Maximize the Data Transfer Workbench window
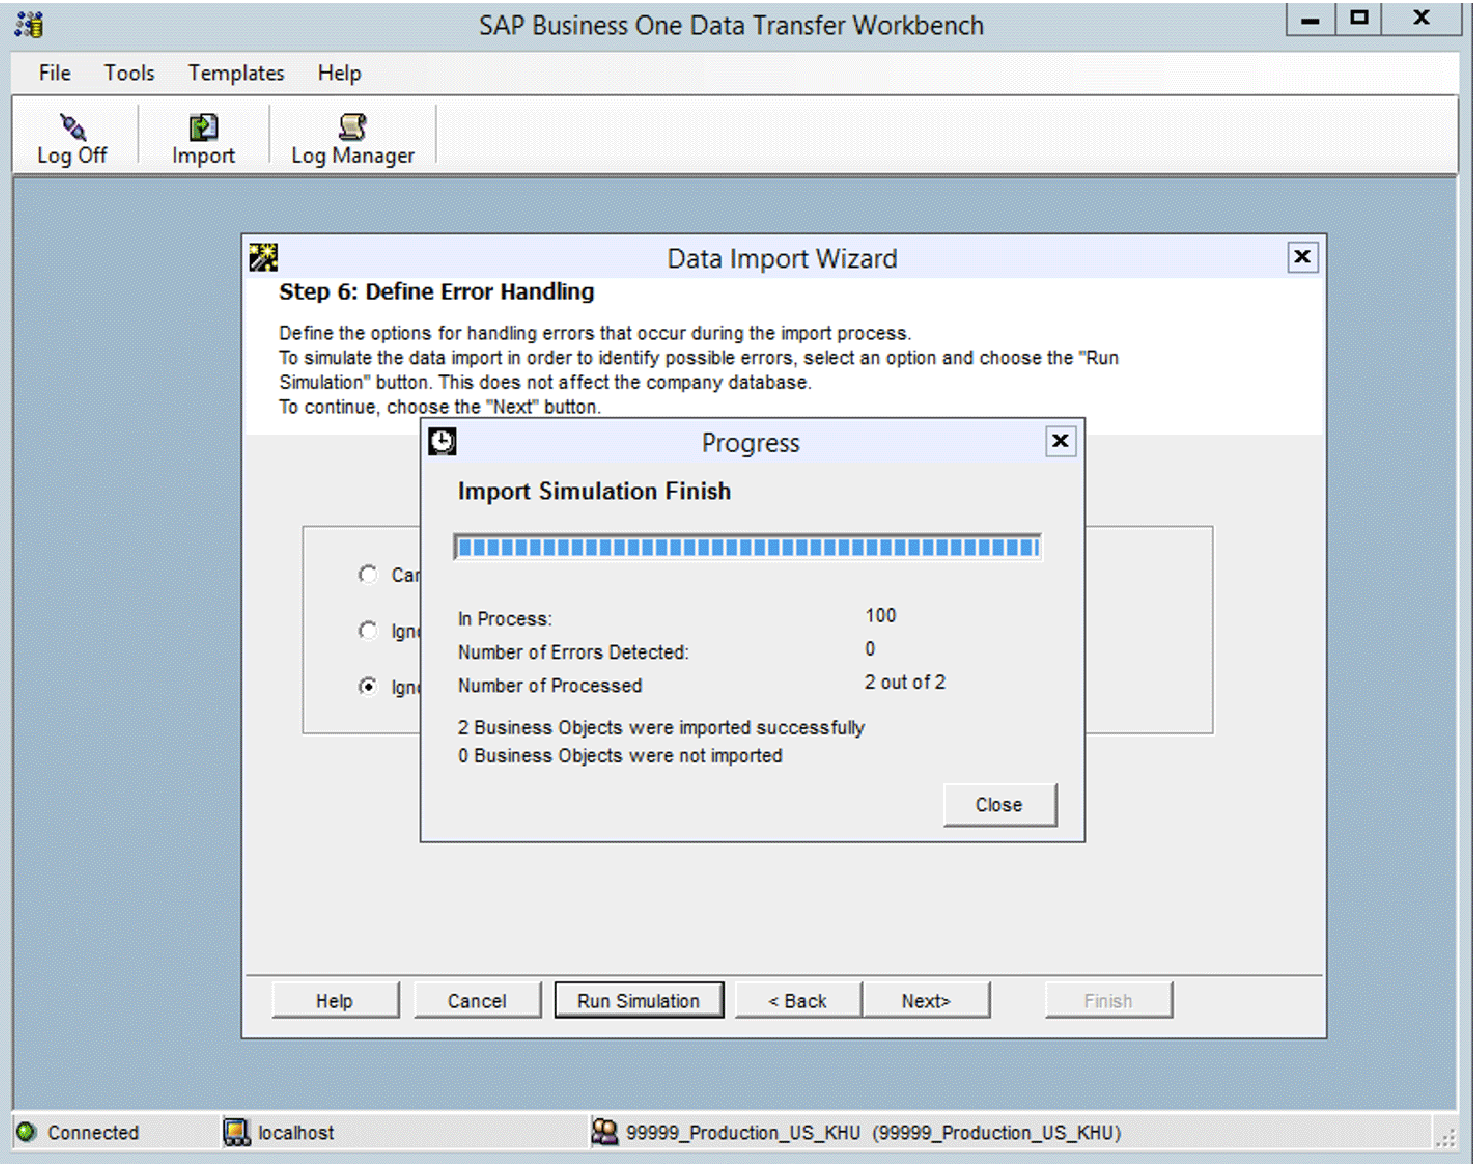Viewport: 1473px width, 1164px height. point(1359,19)
